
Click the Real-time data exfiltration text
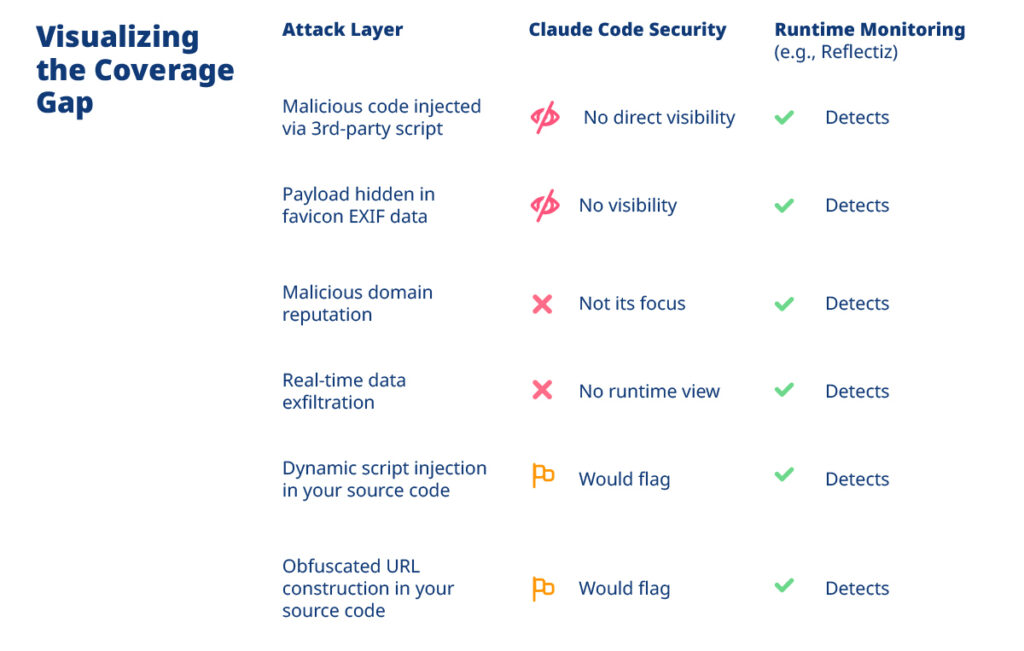coord(343,391)
